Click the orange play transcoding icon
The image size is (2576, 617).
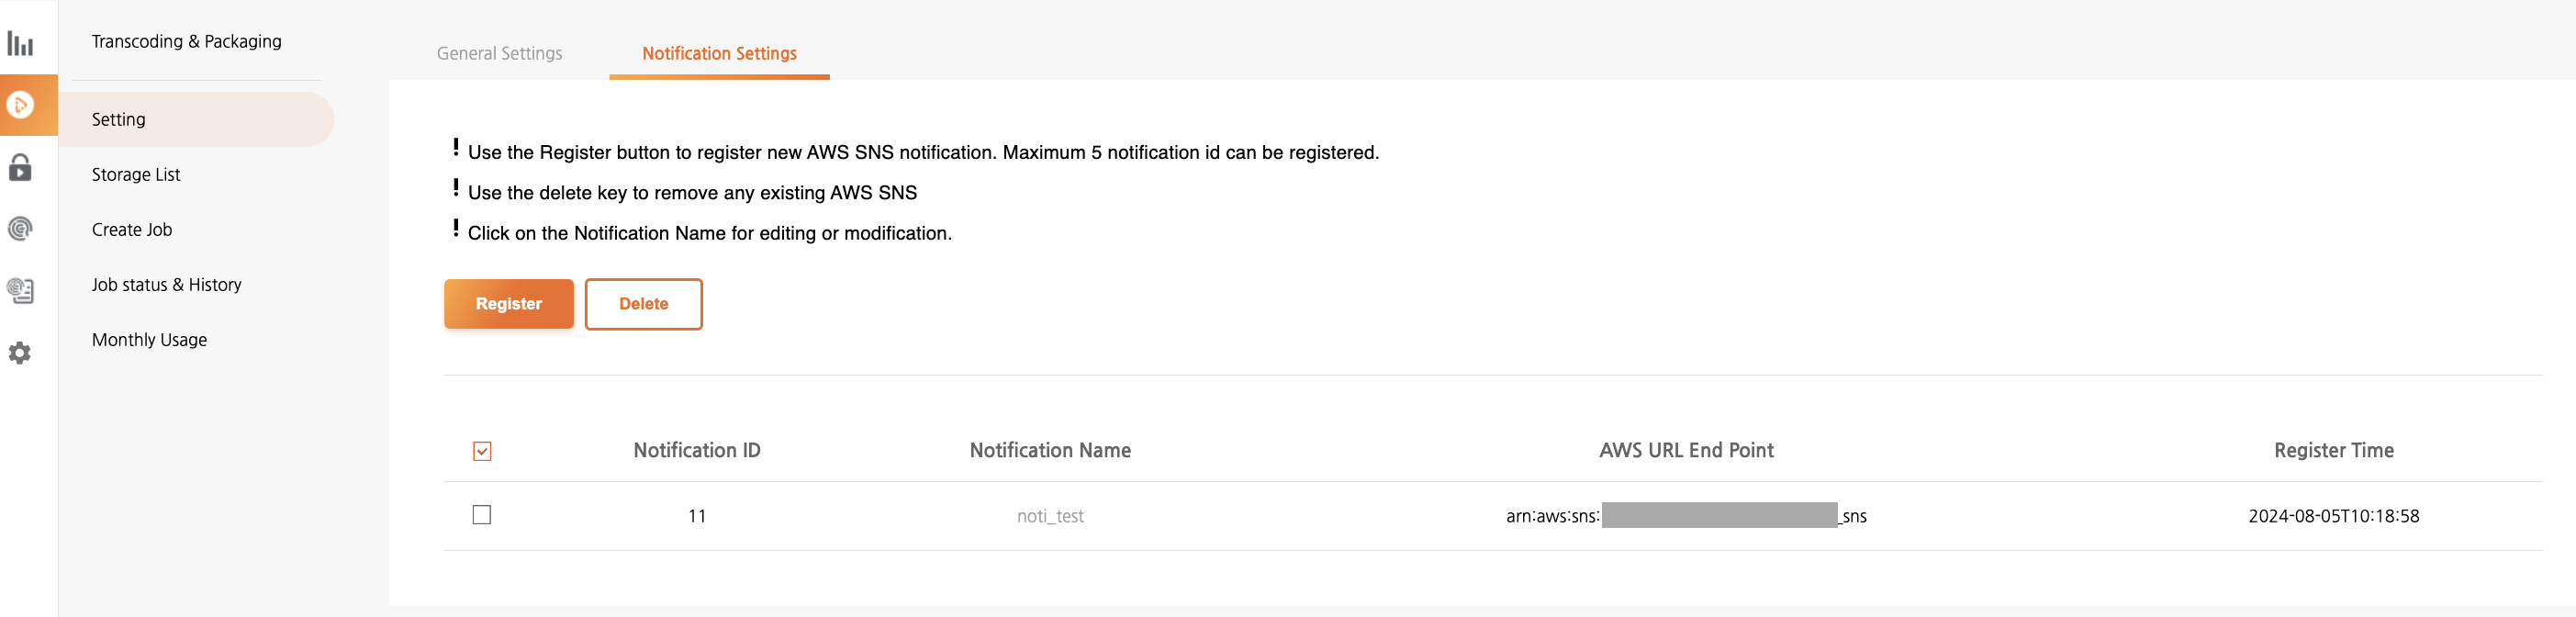coord(20,105)
